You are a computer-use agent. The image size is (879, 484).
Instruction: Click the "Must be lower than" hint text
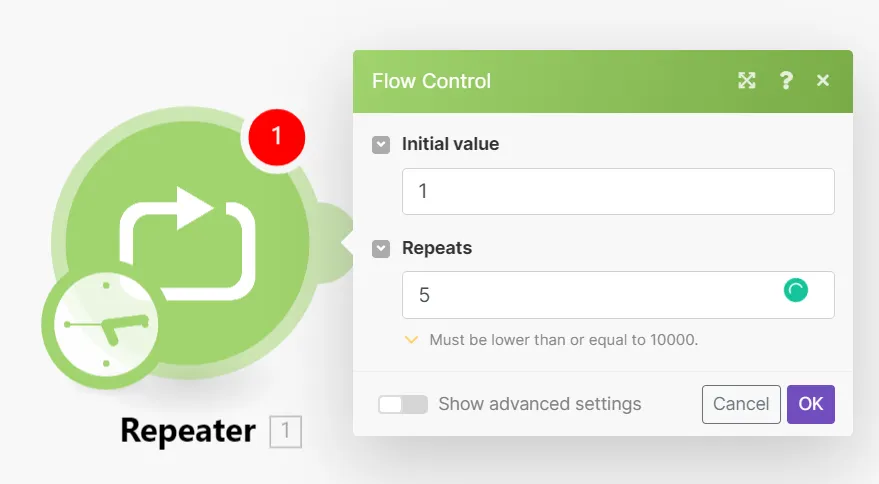563,340
